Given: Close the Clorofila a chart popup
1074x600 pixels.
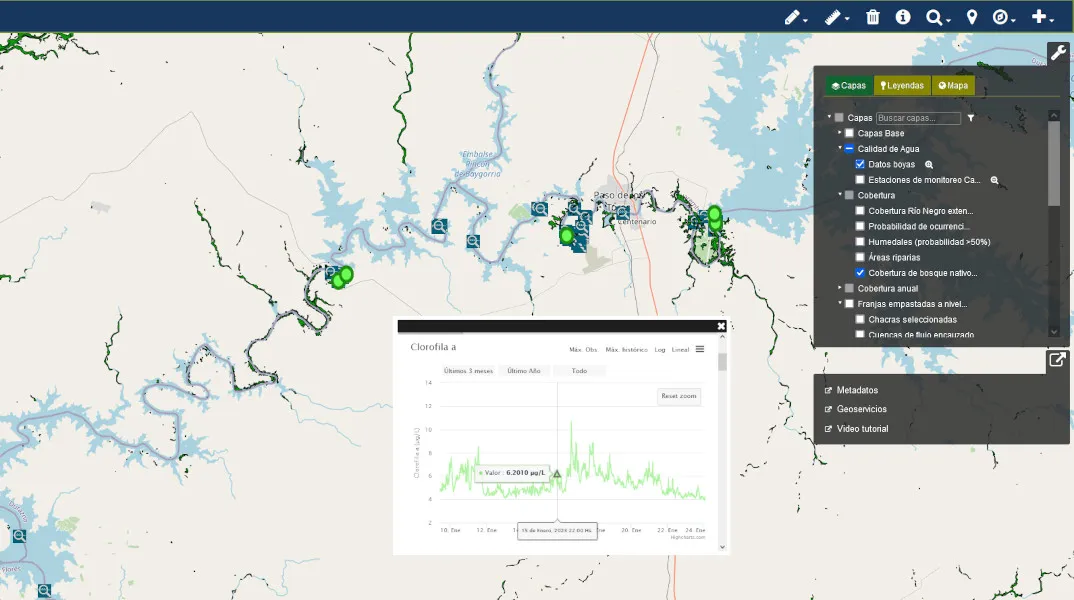Looking at the screenshot, I should pyautogui.click(x=721, y=326).
